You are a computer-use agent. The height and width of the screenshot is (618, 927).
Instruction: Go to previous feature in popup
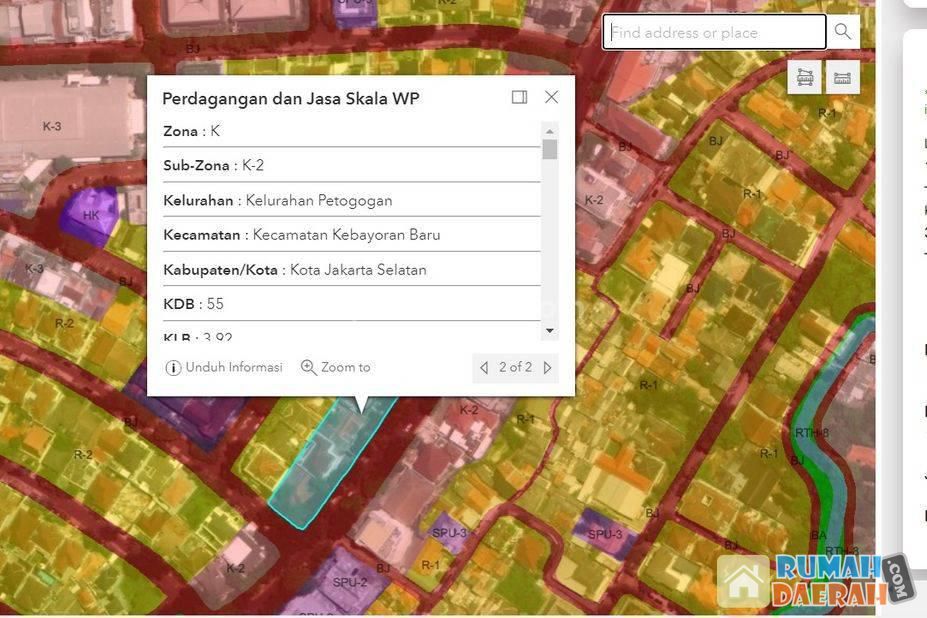484,367
